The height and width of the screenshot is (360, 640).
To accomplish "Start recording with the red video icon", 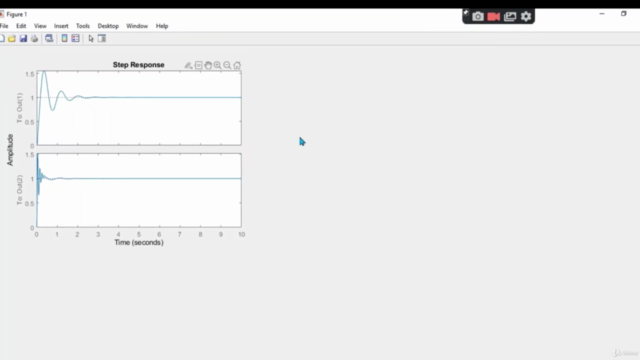I will [494, 16].
